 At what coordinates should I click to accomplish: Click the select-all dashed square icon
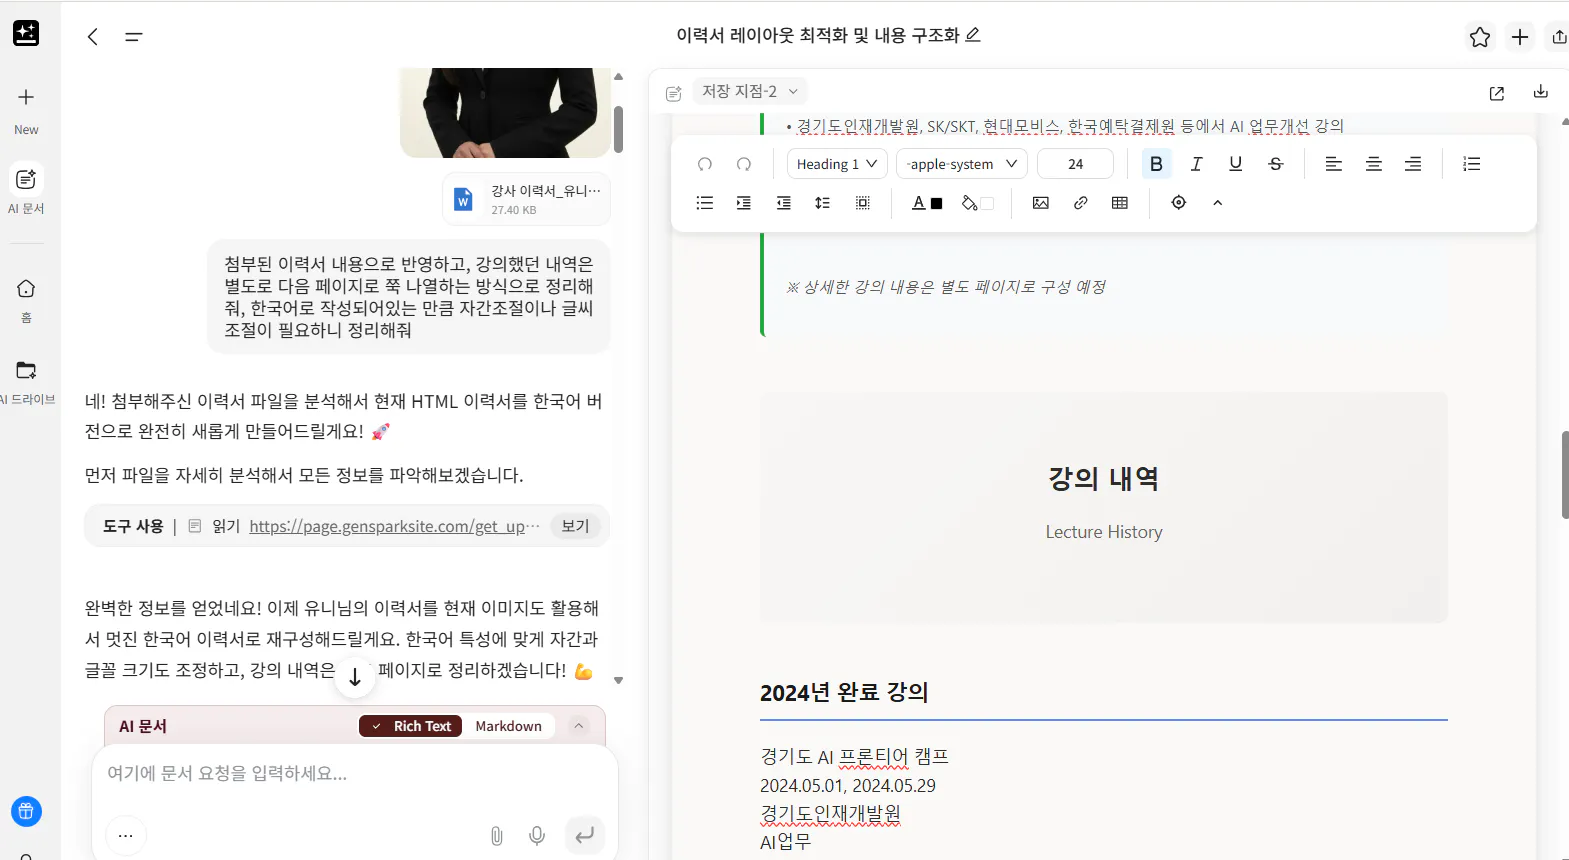[x=863, y=203]
